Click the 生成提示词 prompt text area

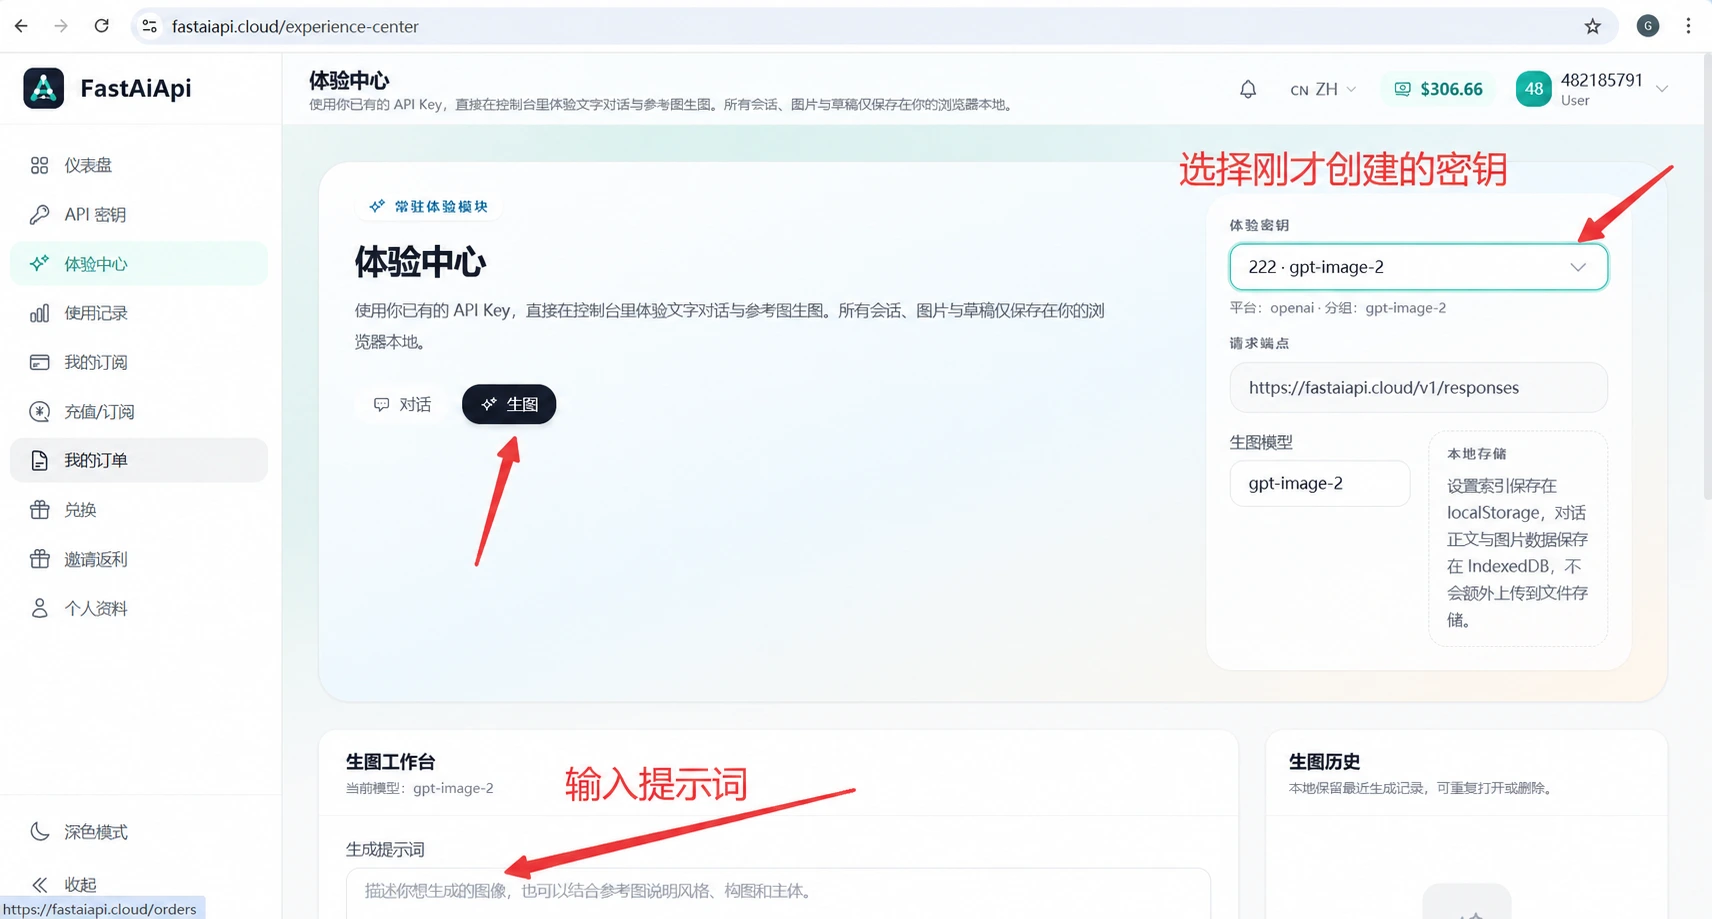pos(778,893)
